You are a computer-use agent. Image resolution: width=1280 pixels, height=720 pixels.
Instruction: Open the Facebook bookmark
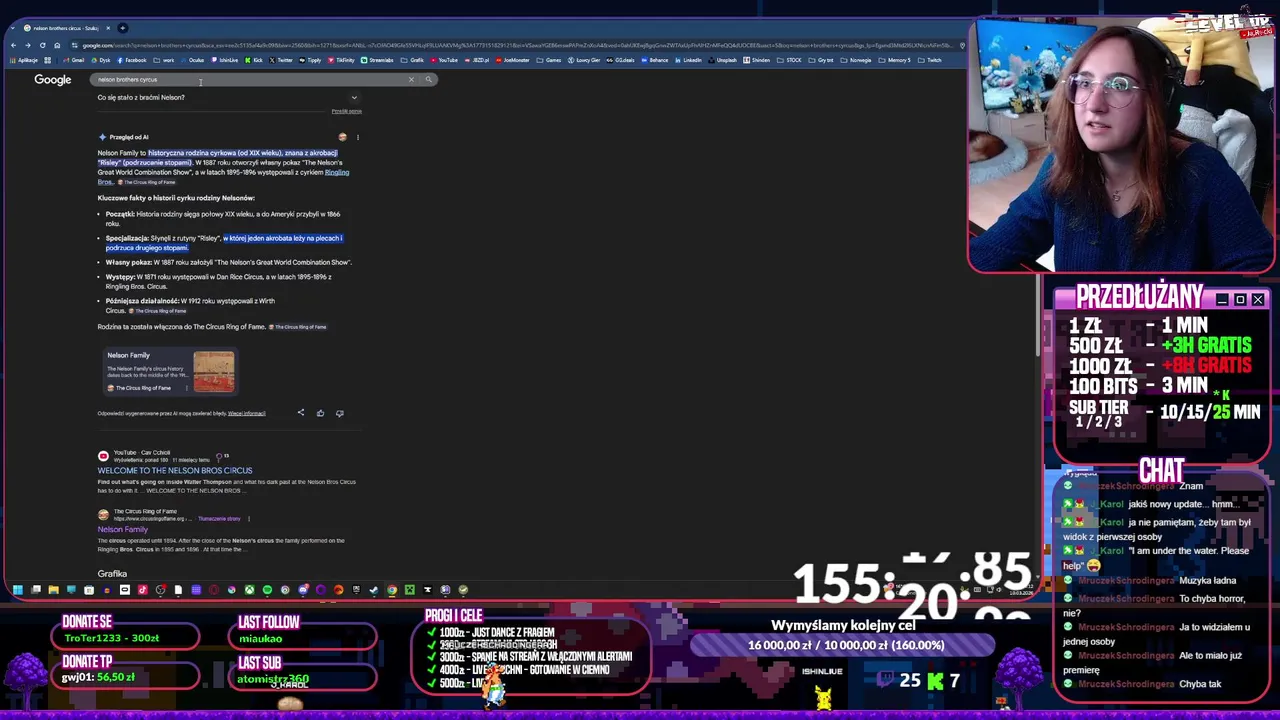131,60
